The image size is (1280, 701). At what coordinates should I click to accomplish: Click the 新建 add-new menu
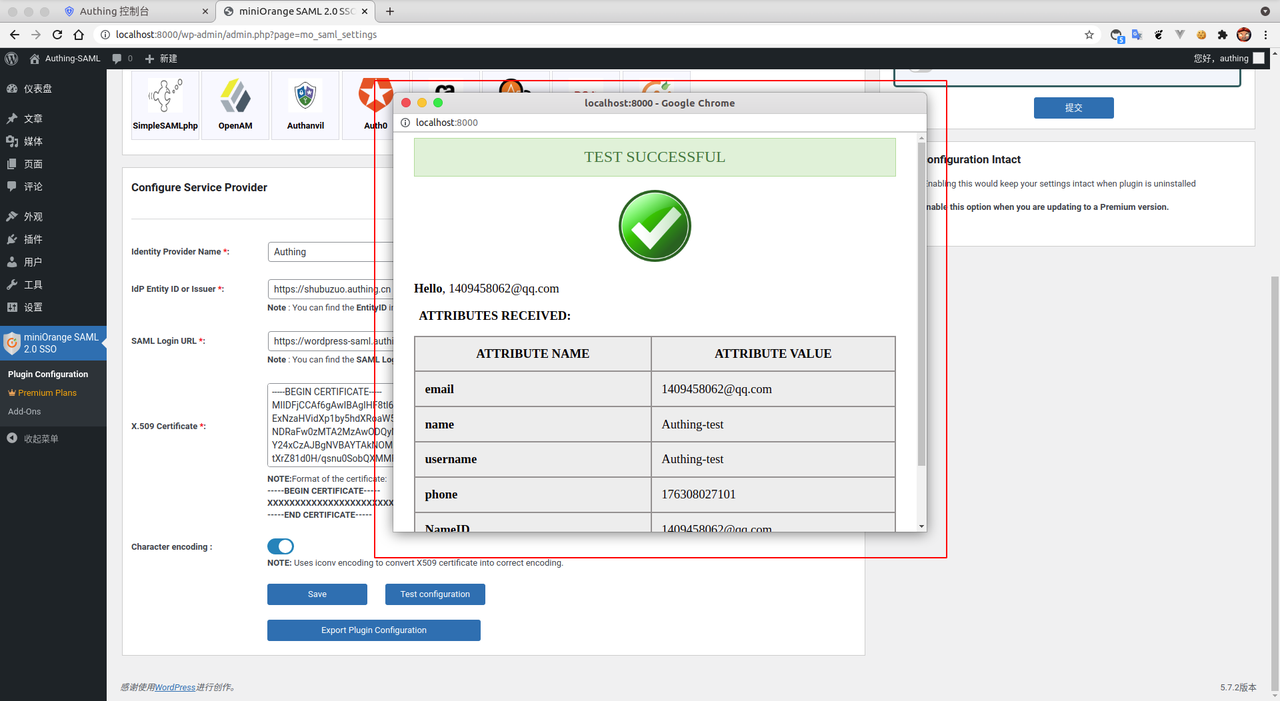[x=162, y=58]
